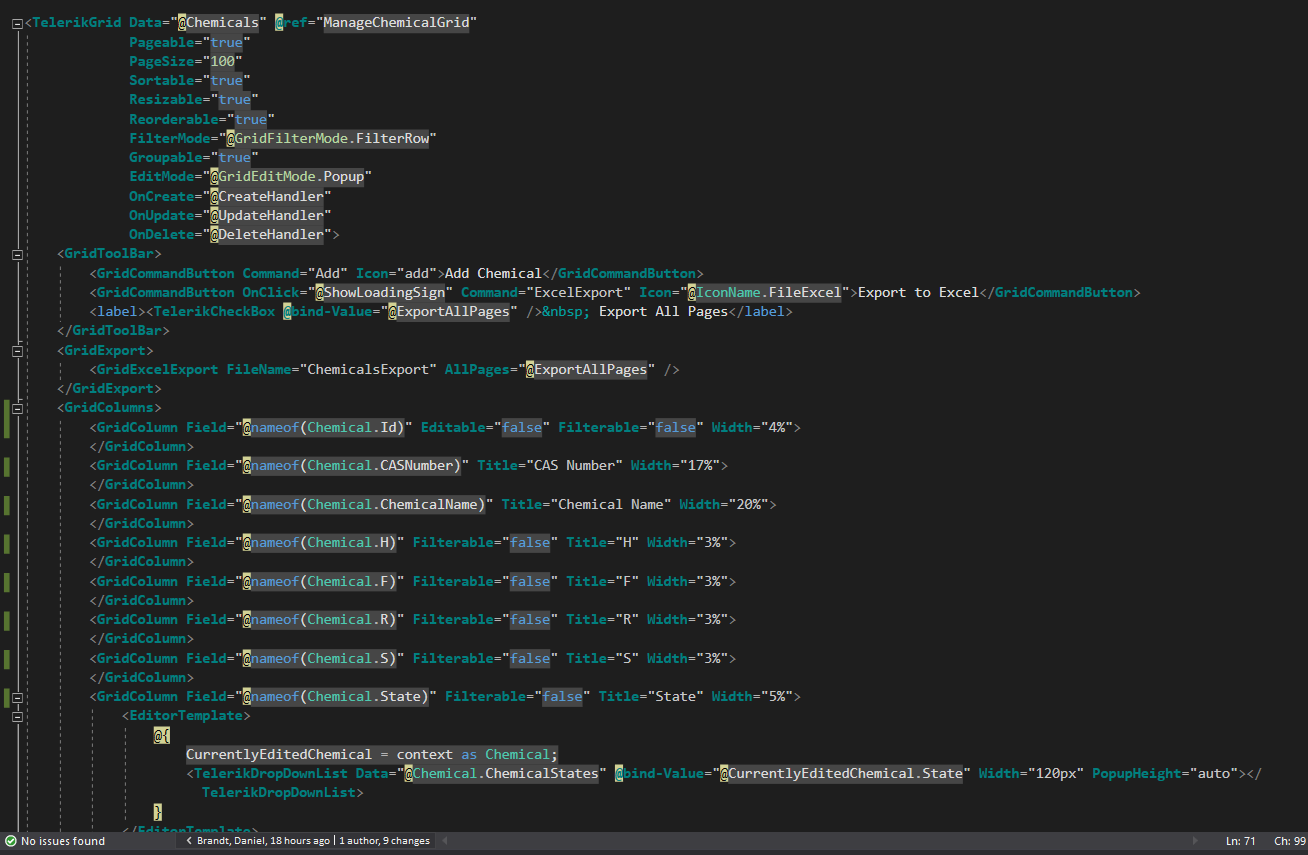Click nameof(Chemical.Id) field expression
Image resolution: width=1308 pixels, height=855 pixels.
pos(323,428)
